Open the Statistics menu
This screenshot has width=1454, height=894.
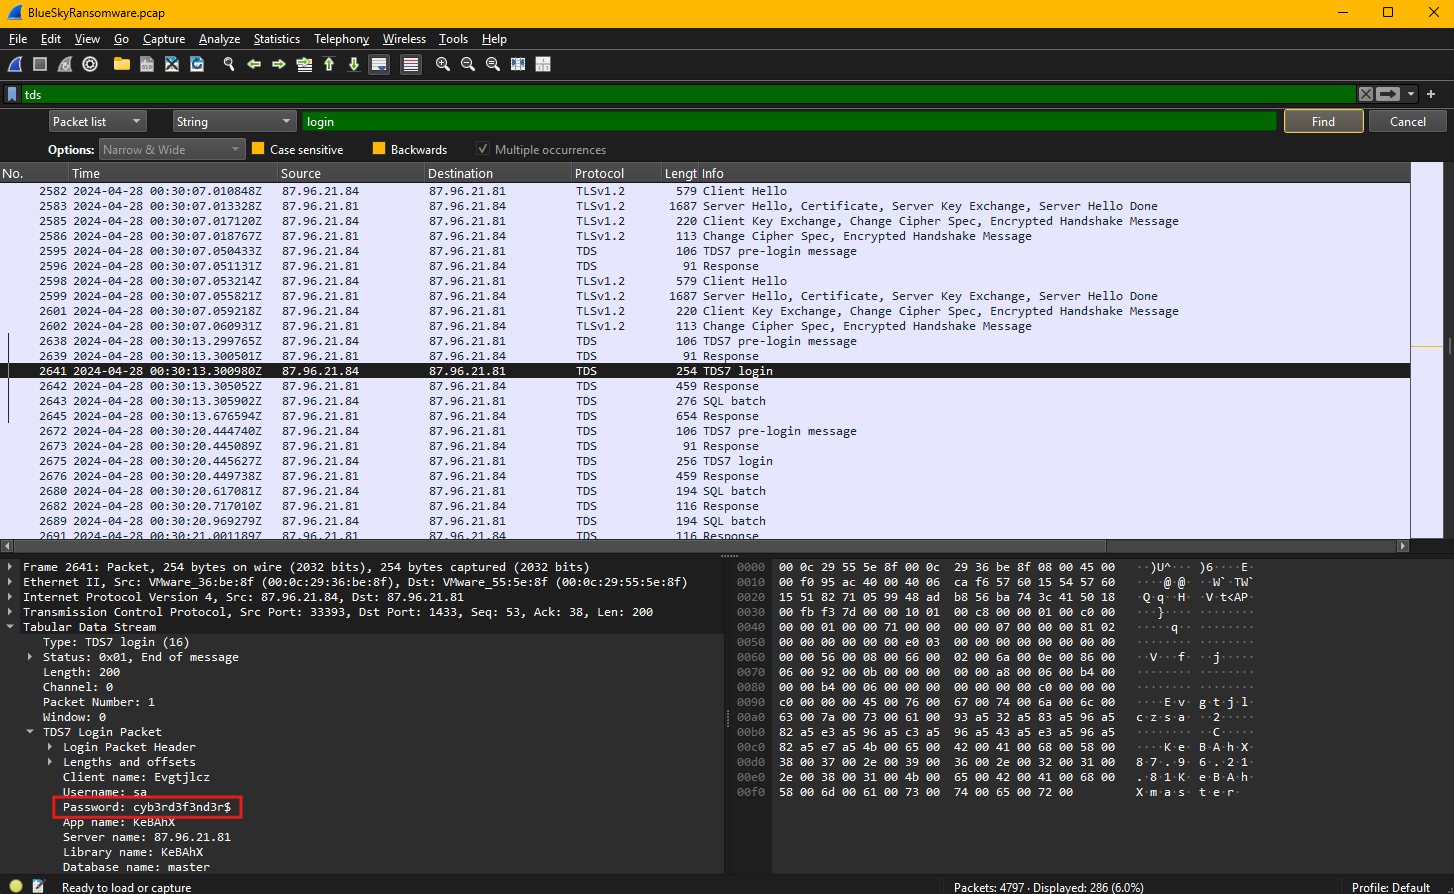(x=276, y=39)
